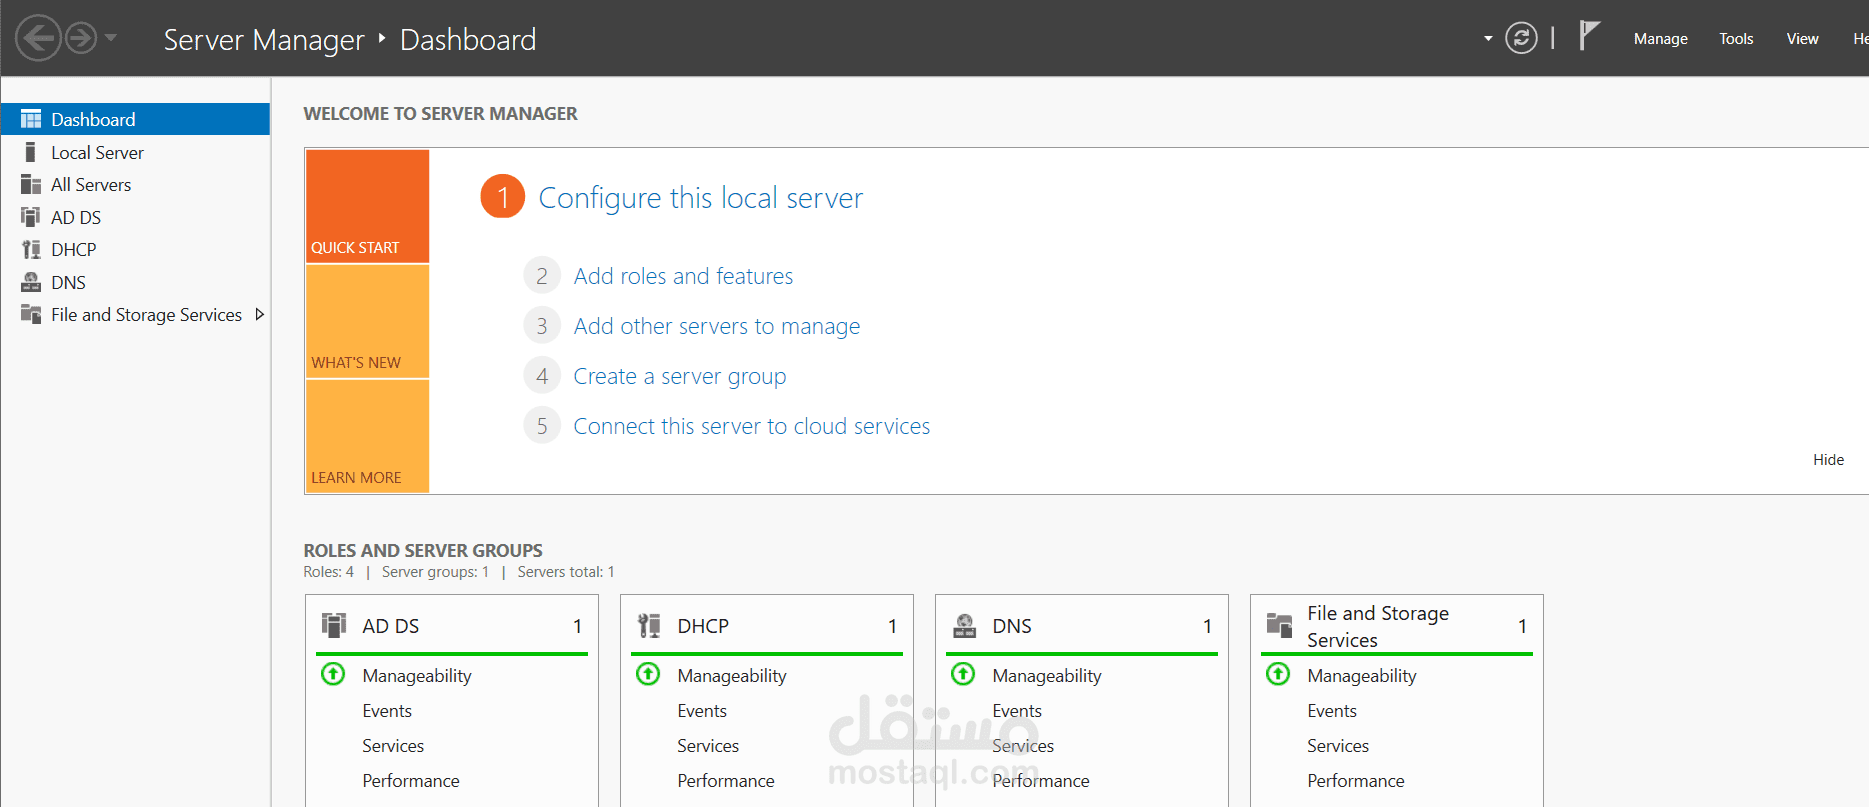This screenshot has height=807, width=1869.
Task: Click the forward navigation arrow icon
Action: [x=81, y=39]
